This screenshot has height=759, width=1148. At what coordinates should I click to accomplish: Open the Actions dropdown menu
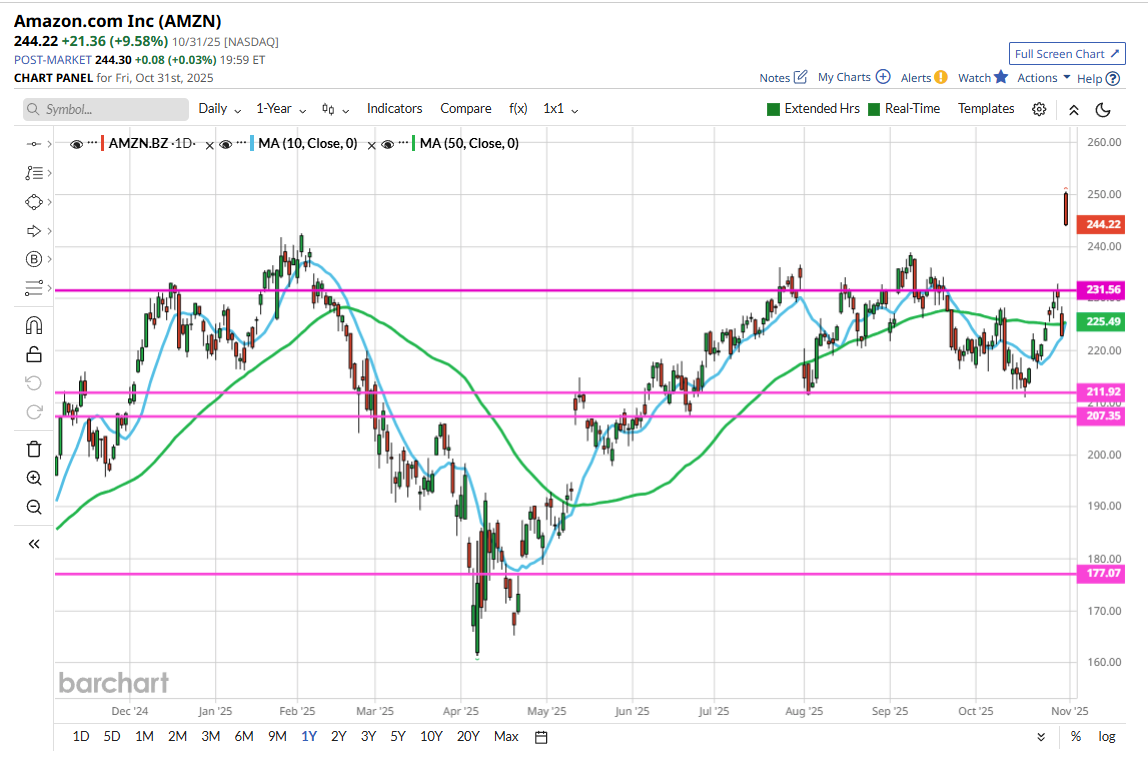pos(1043,78)
